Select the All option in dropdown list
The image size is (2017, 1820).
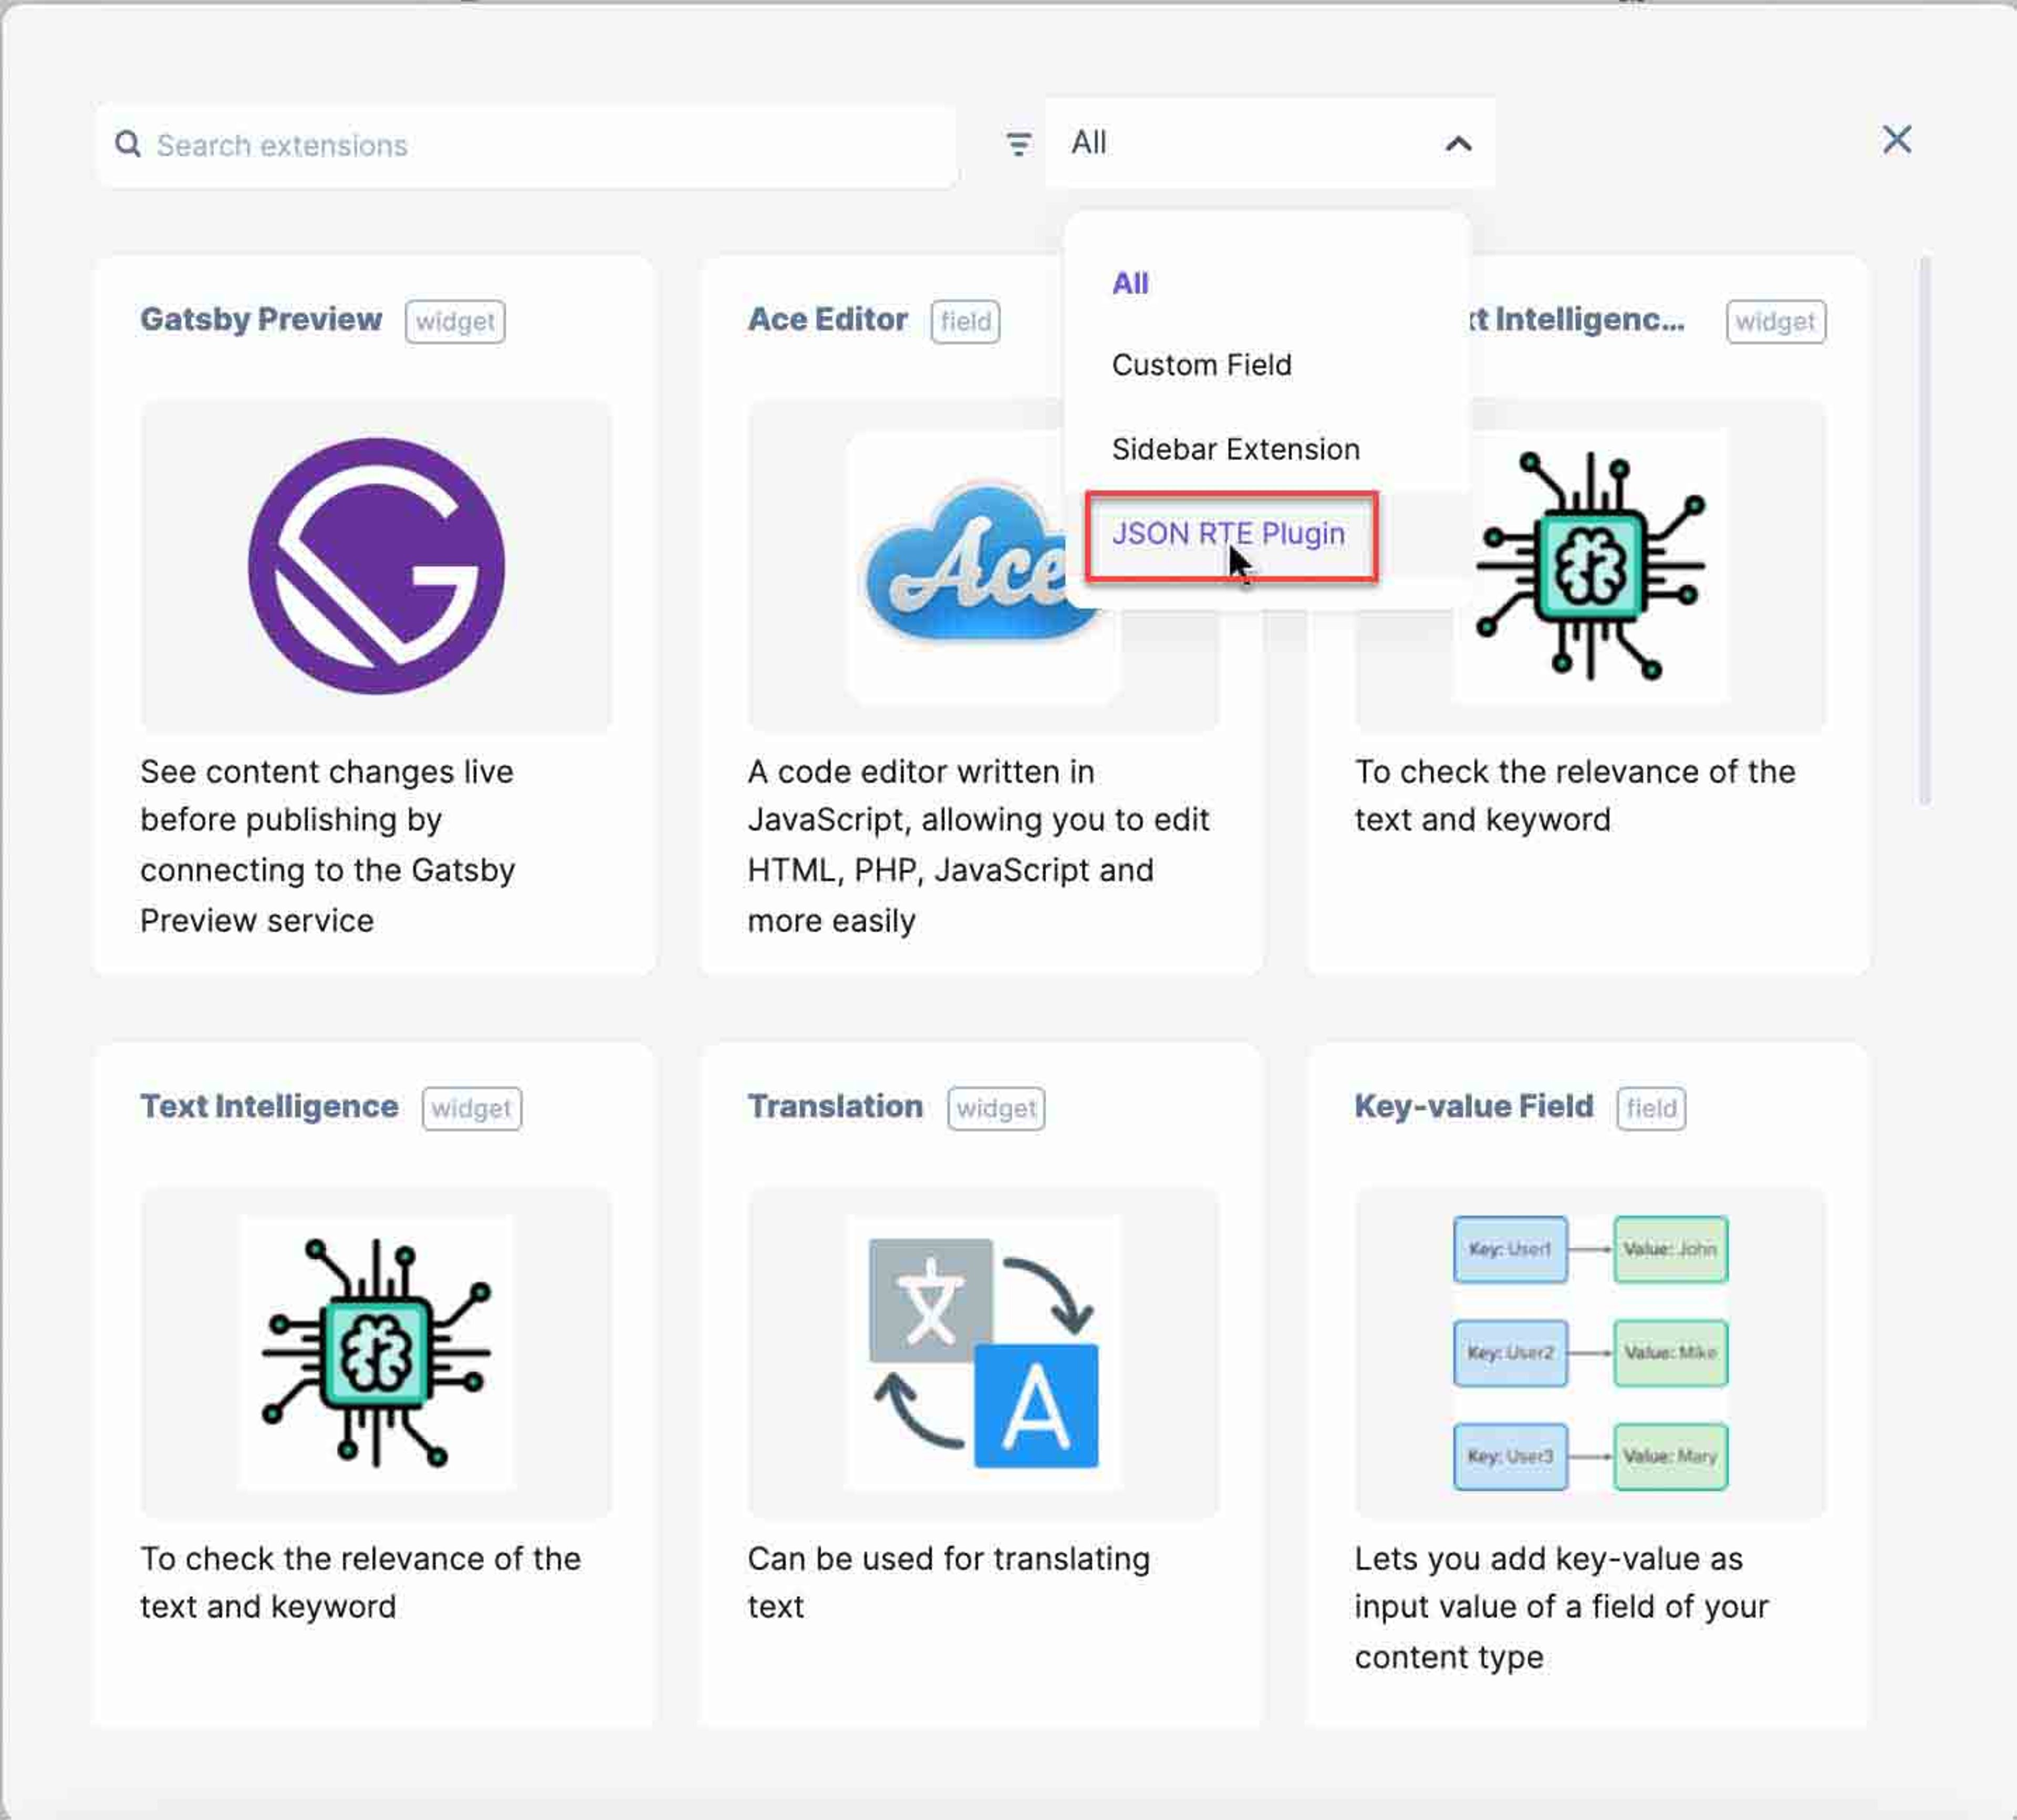[x=1130, y=283]
